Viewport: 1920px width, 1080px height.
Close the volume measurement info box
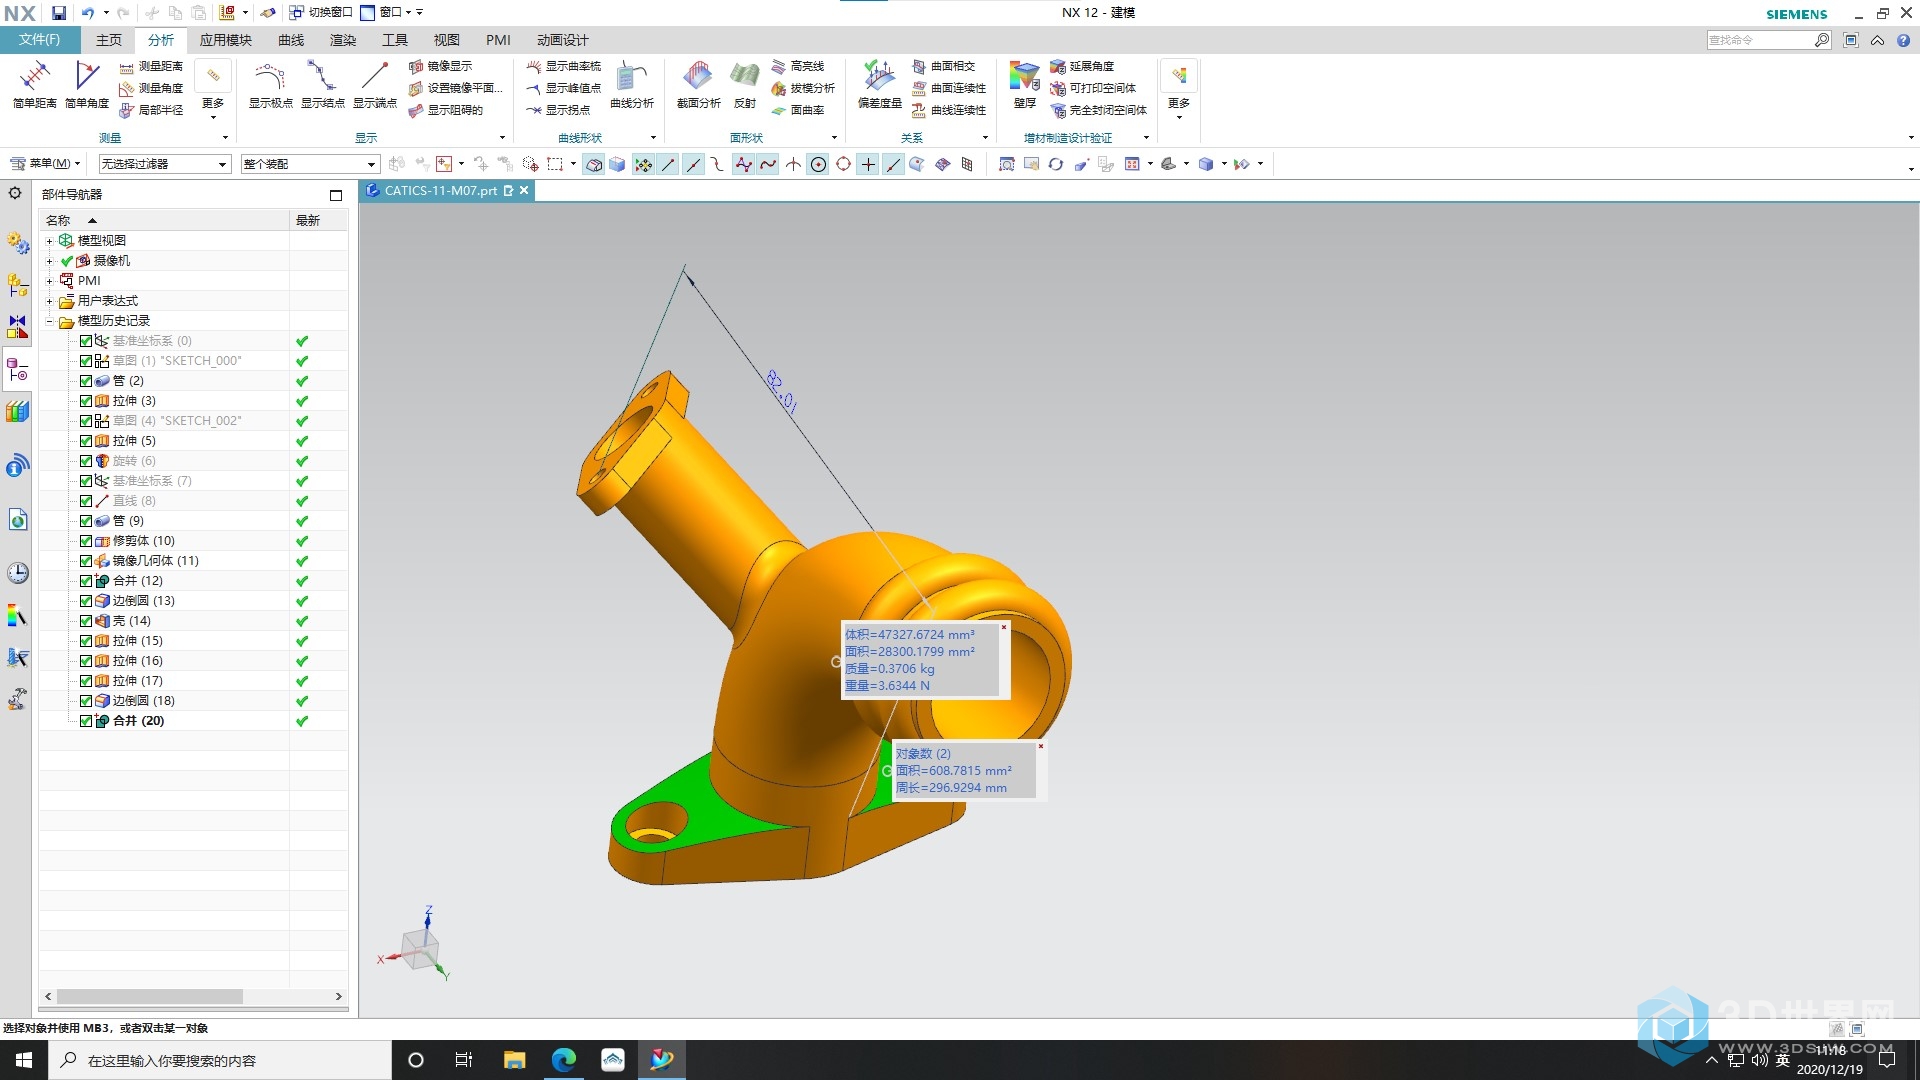point(1004,628)
